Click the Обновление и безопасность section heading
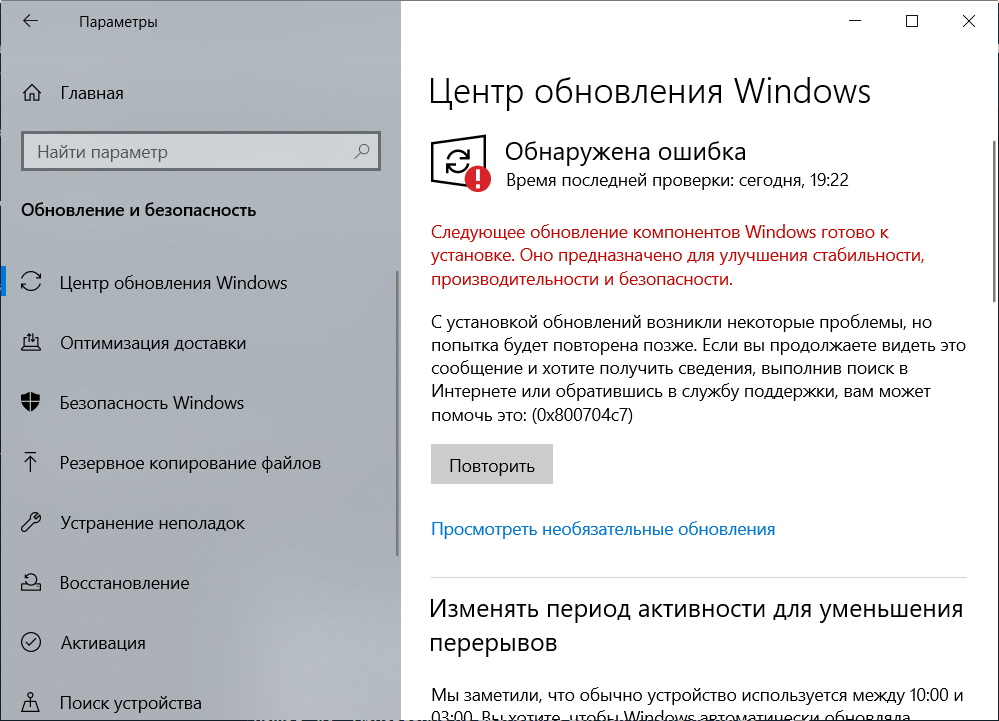The image size is (999, 721). pos(138,210)
